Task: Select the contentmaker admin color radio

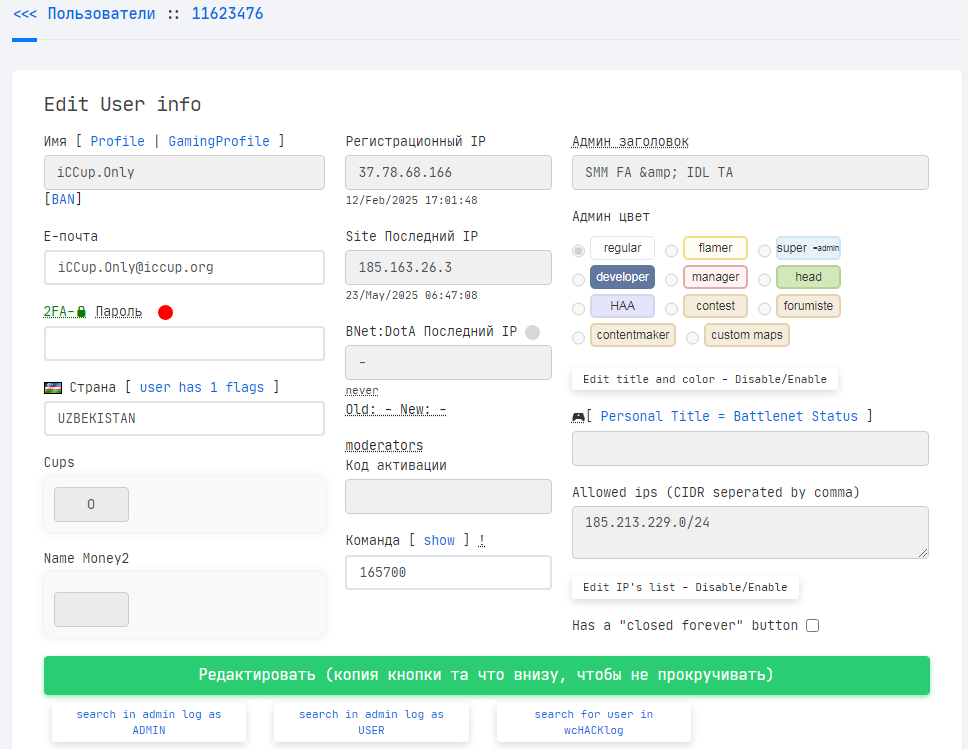Action: [578, 338]
